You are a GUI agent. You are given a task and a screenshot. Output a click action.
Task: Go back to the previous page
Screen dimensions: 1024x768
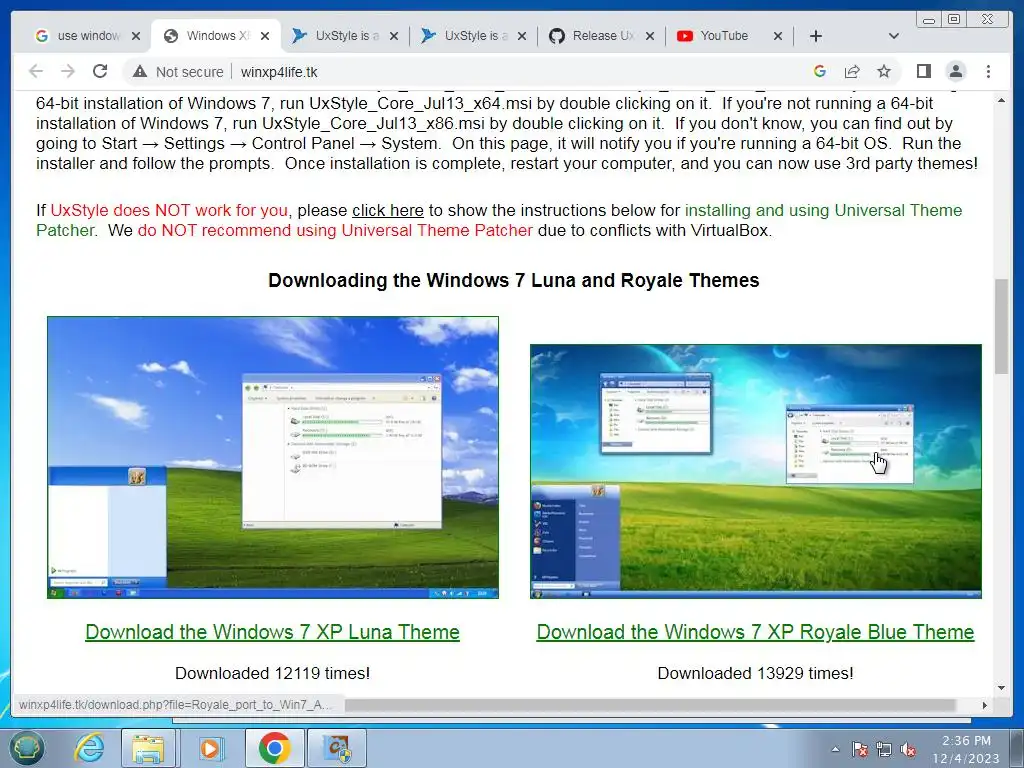coord(36,71)
